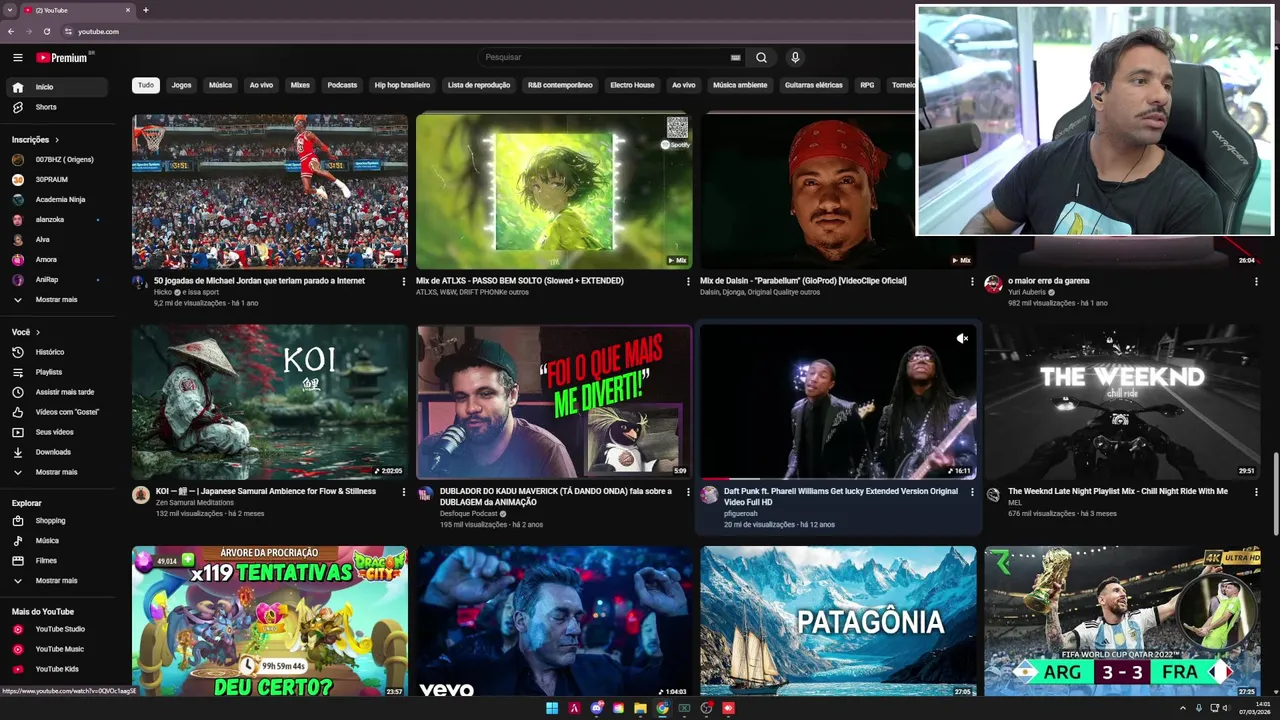Start voice search with the microphone
Image resolution: width=1280 pixels, height=720 pixels.
click(x=795, y=57)
